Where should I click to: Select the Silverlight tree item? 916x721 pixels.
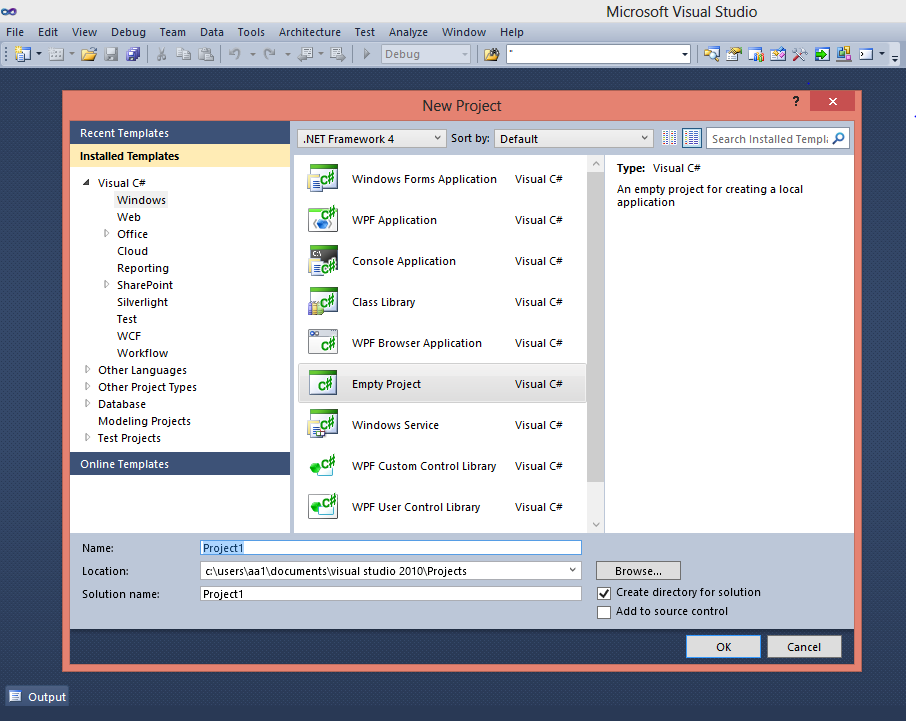(x=142, y=301)
